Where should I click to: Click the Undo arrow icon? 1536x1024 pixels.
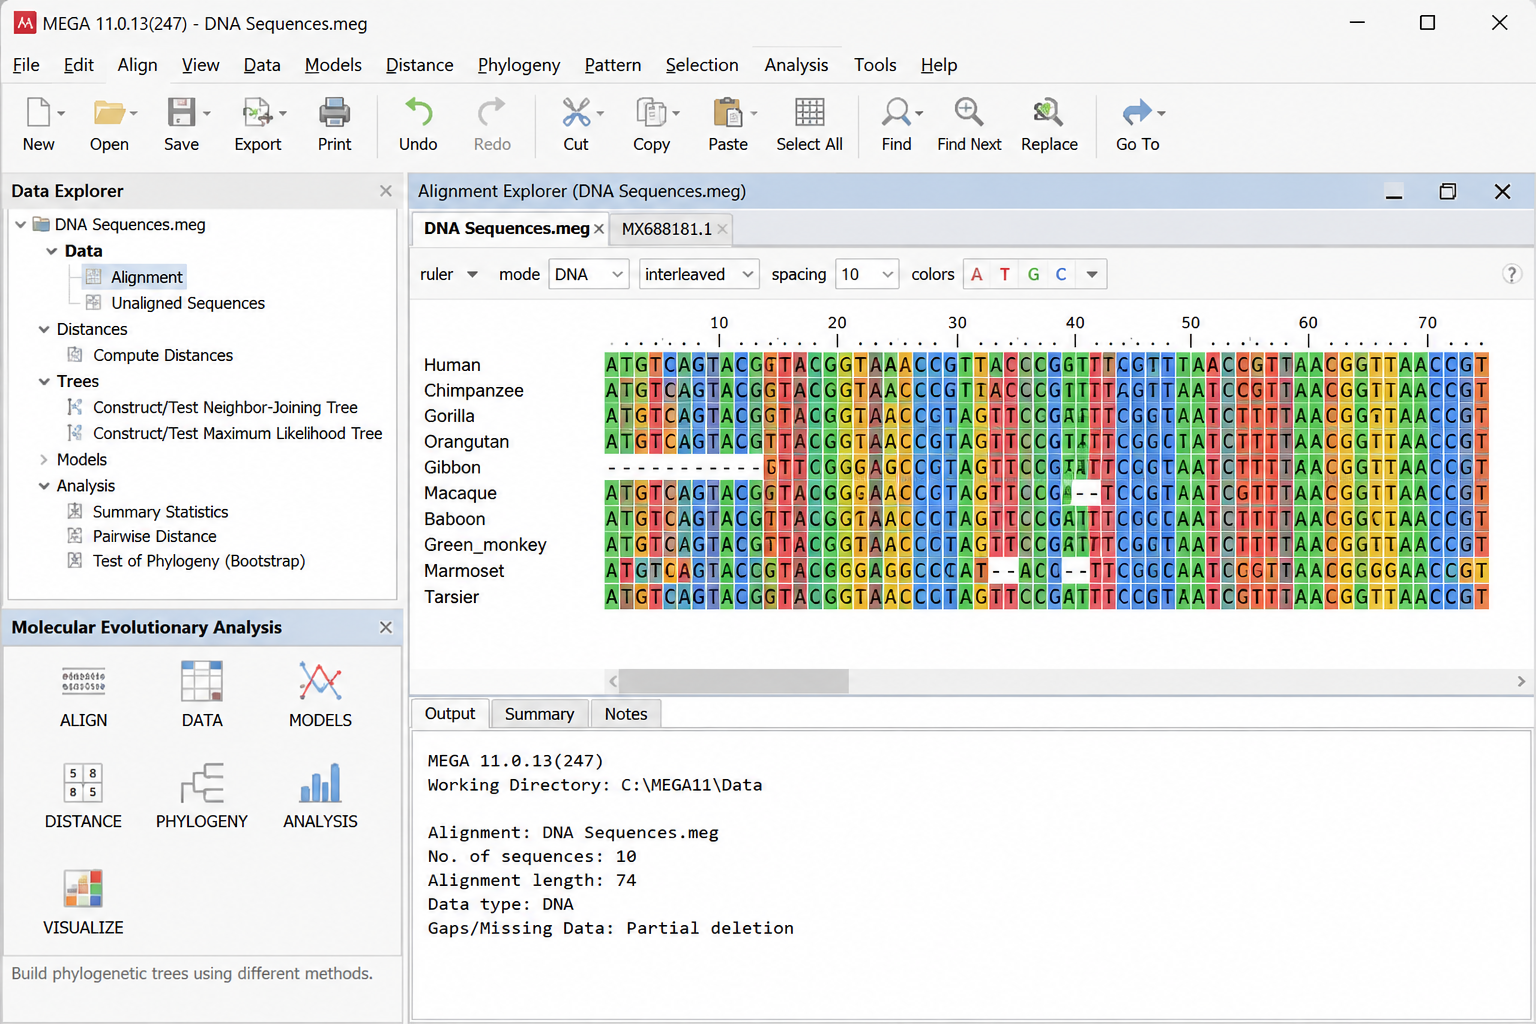point(418,112)
